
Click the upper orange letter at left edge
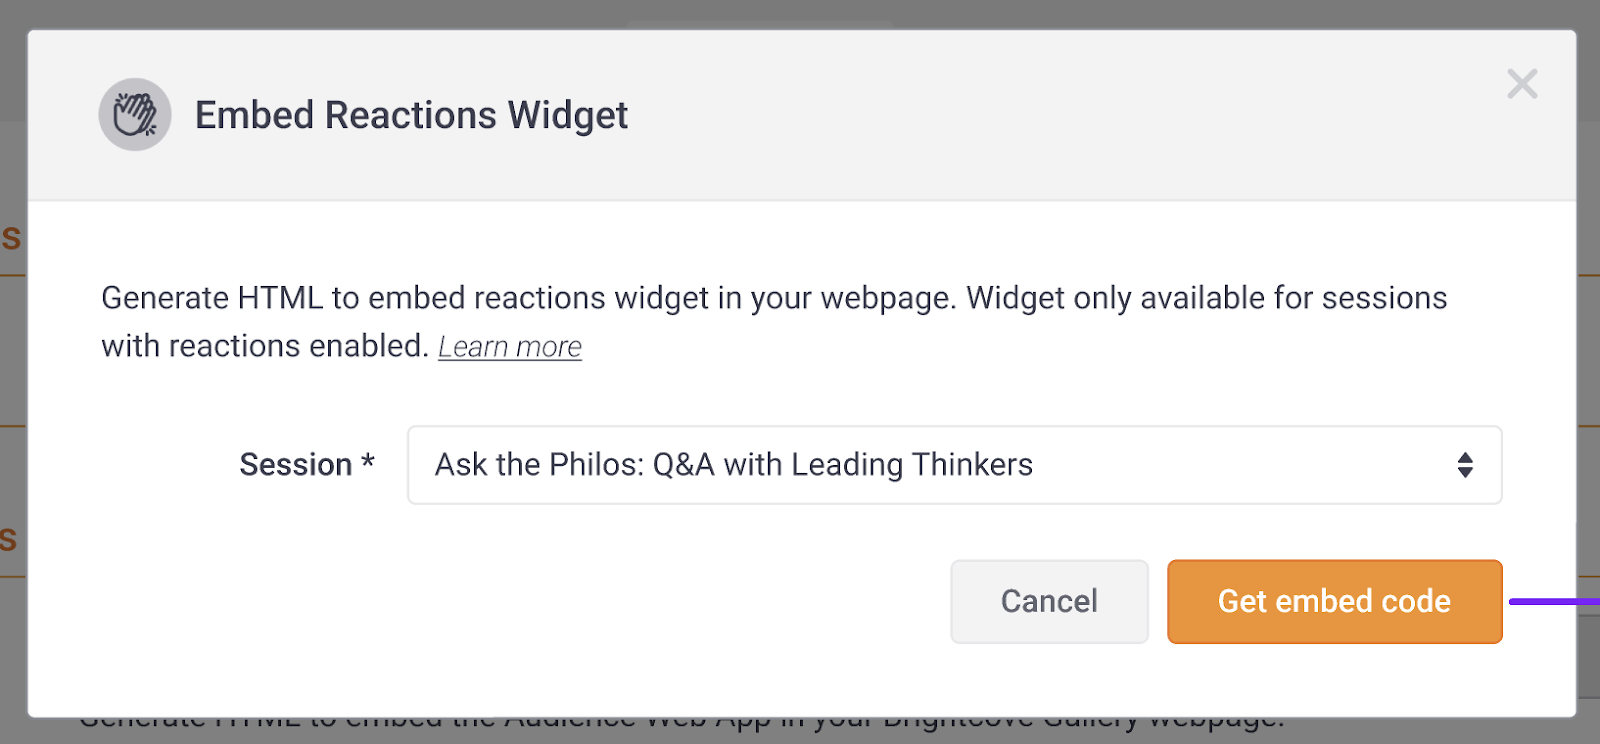pyautogui.click(x=11, y=238)
